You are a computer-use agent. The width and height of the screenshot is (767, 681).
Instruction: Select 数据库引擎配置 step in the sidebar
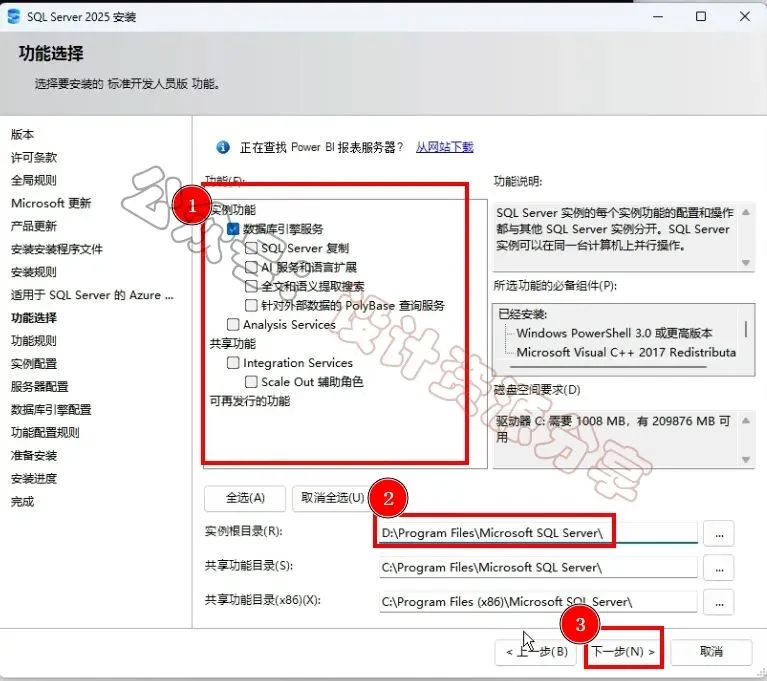tap(51, 409)
